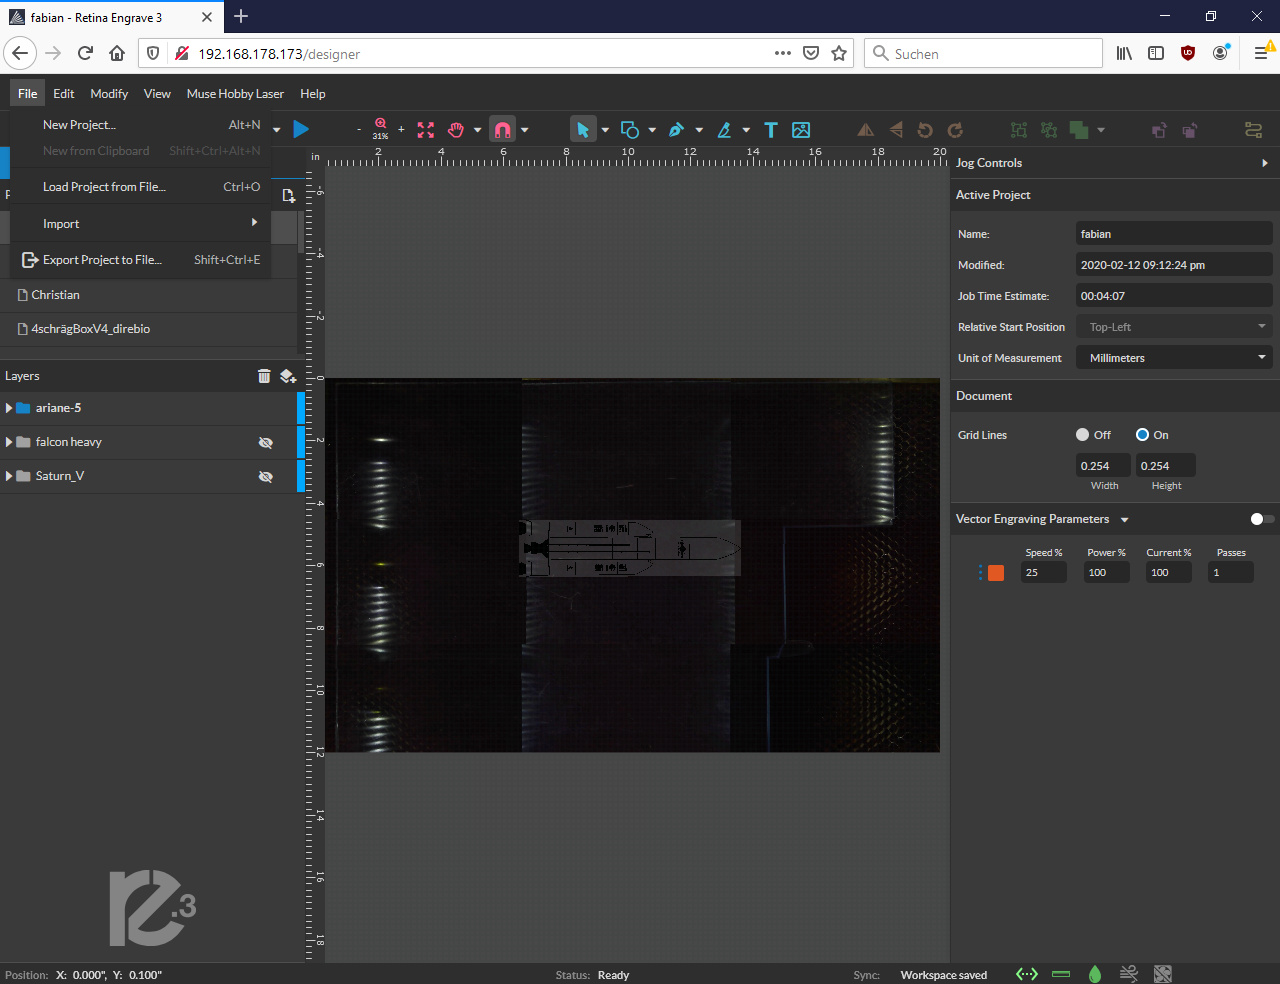Viewport: 1280px width, 984px height.
Task: Click the green connection arrows status icon
Action: [1027, 974]
